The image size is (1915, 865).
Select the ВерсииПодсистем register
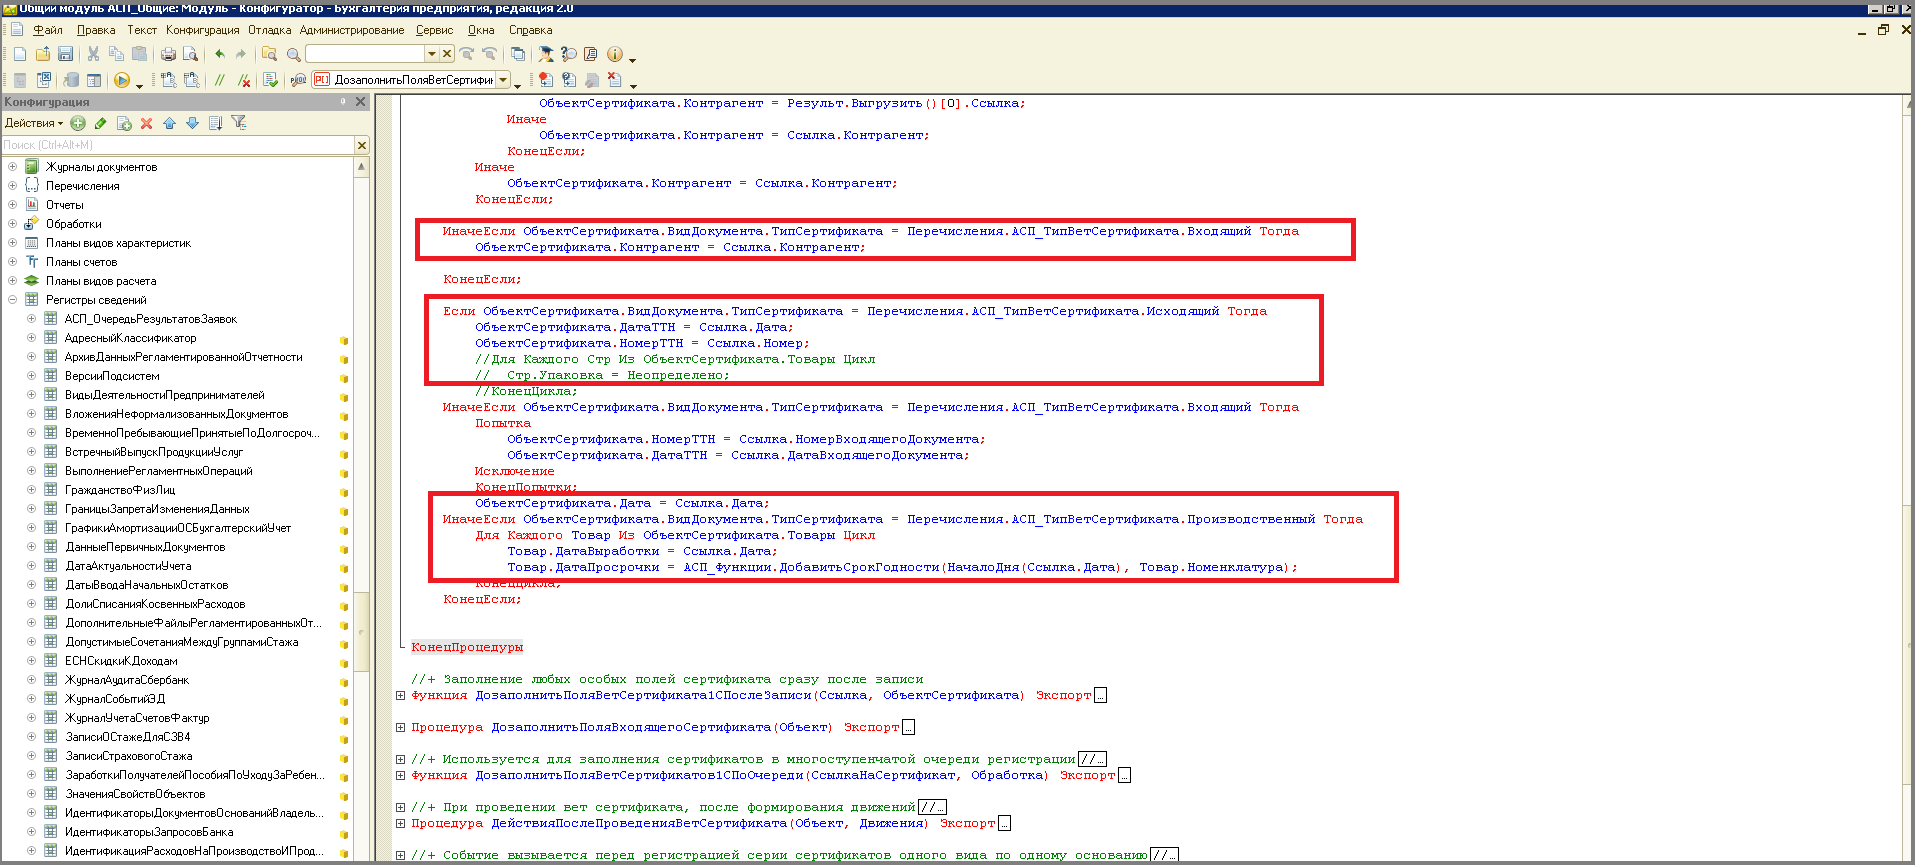point(112,376)
